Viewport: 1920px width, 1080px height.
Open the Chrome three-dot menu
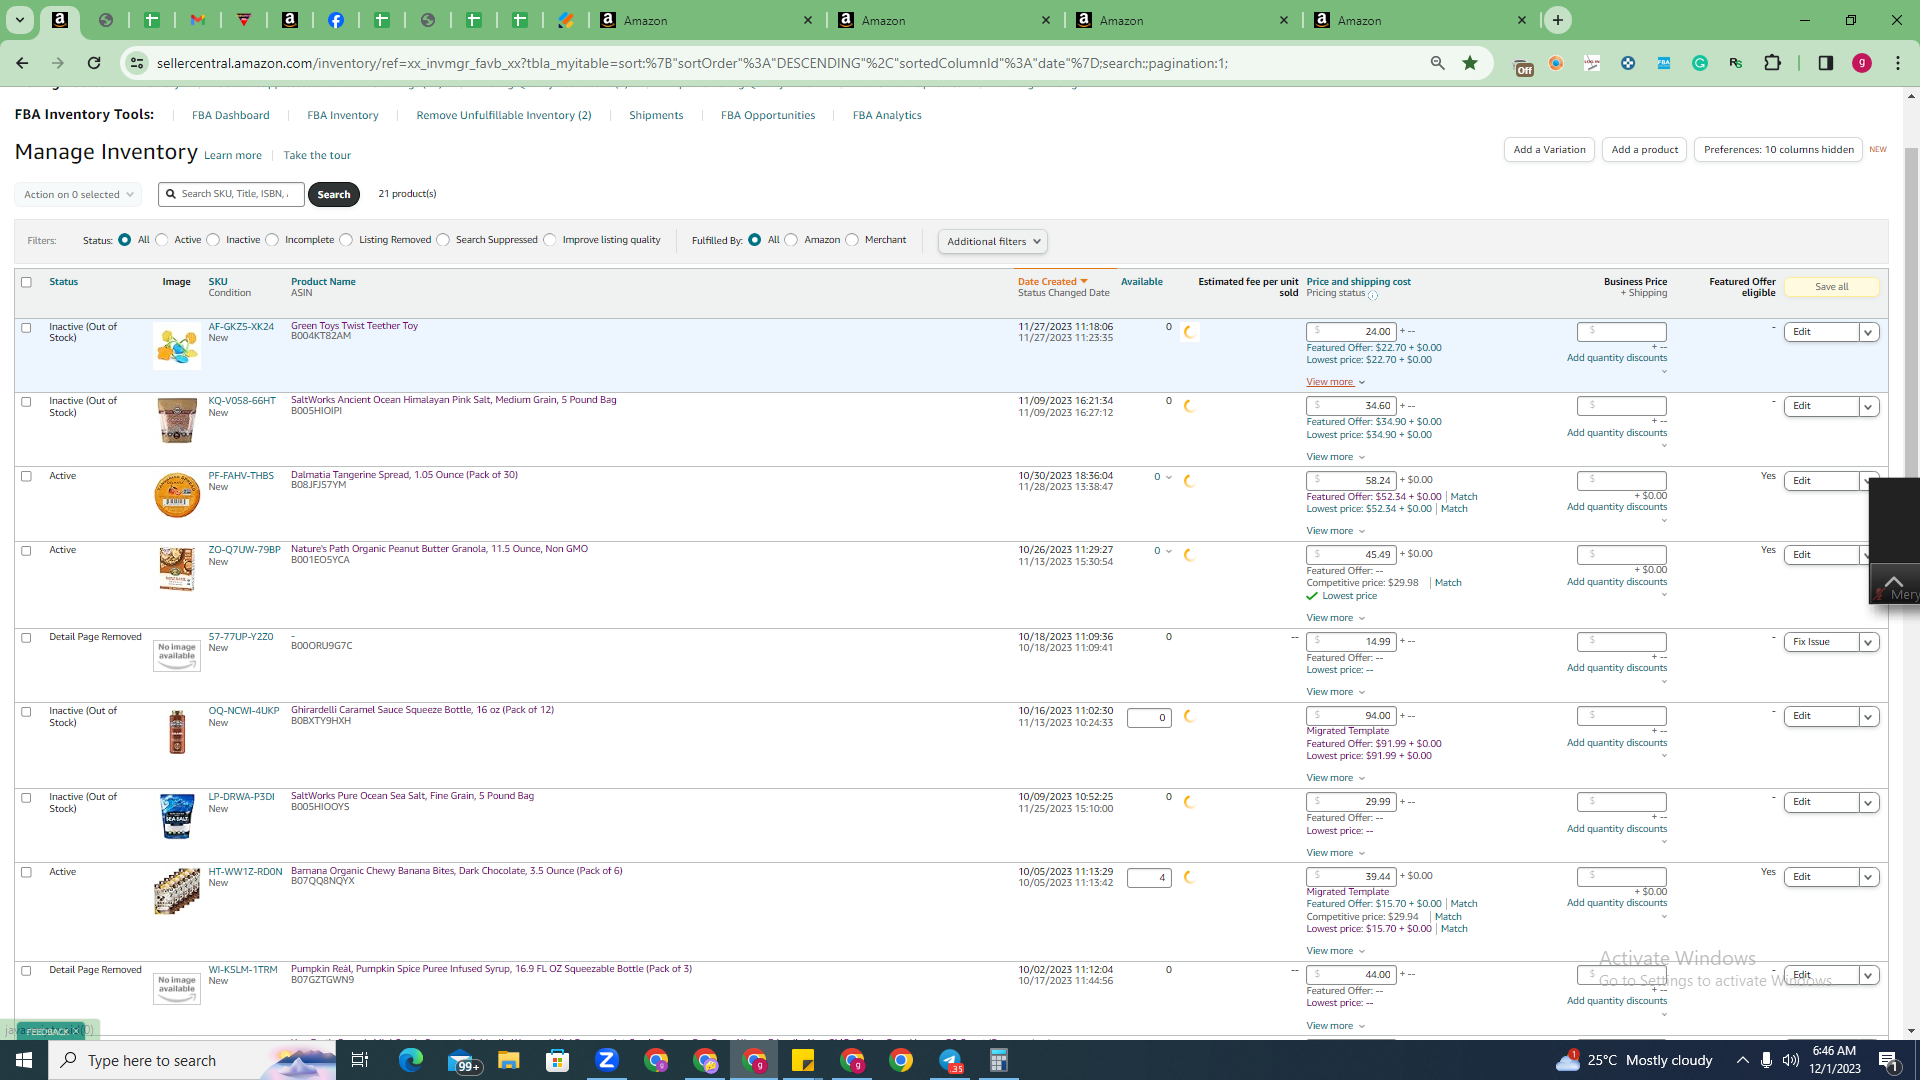(x=1898, y=63)
